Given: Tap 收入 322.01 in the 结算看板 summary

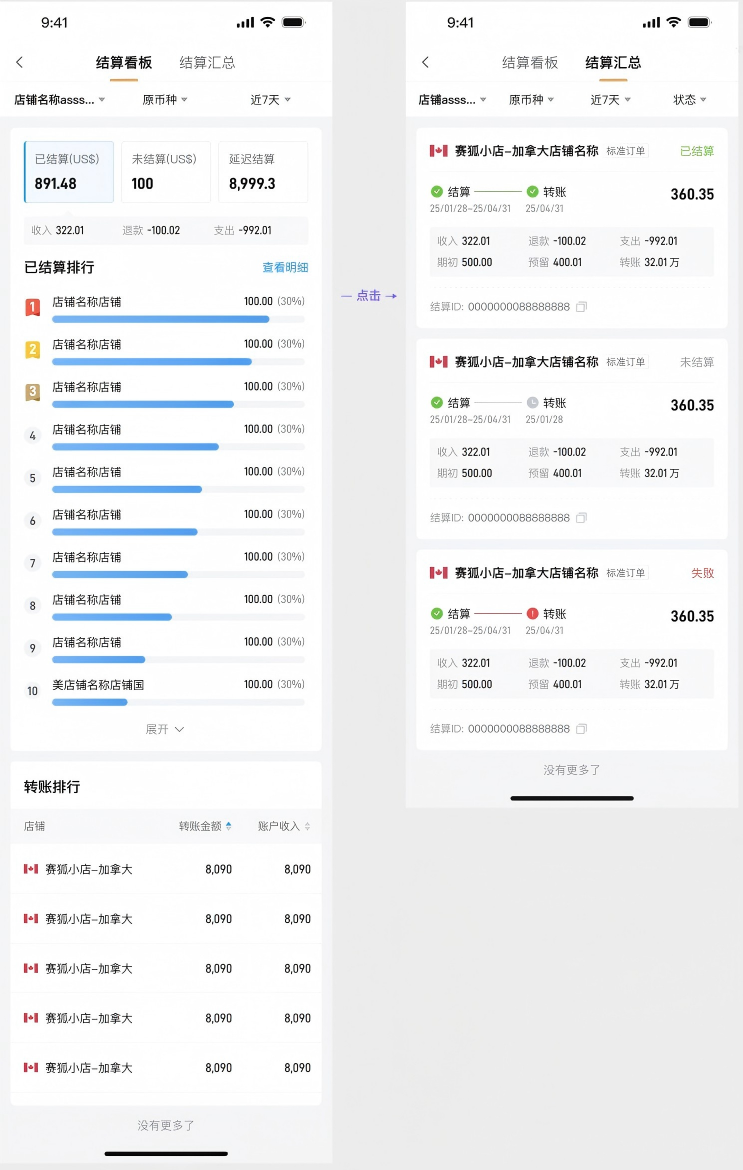Looking at the screenshot, I should 57,231.
